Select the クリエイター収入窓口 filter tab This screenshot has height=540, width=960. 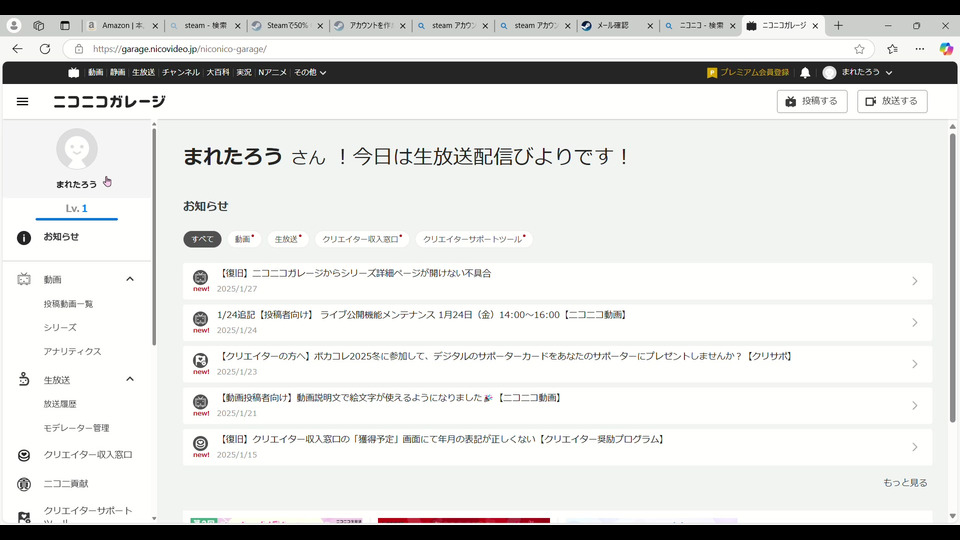point(362,239)
